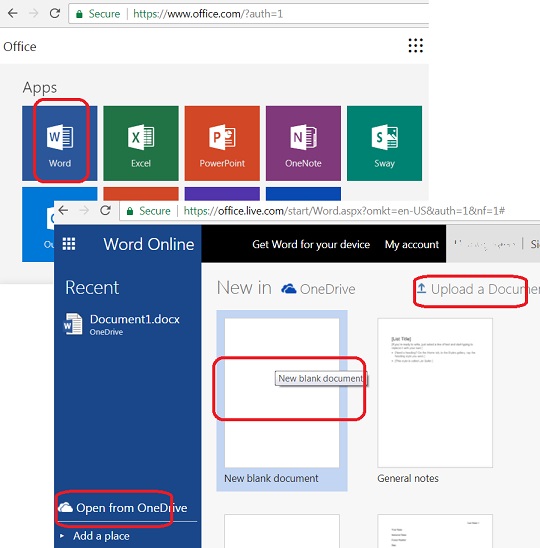Click the Word Online title

point(149,244)
